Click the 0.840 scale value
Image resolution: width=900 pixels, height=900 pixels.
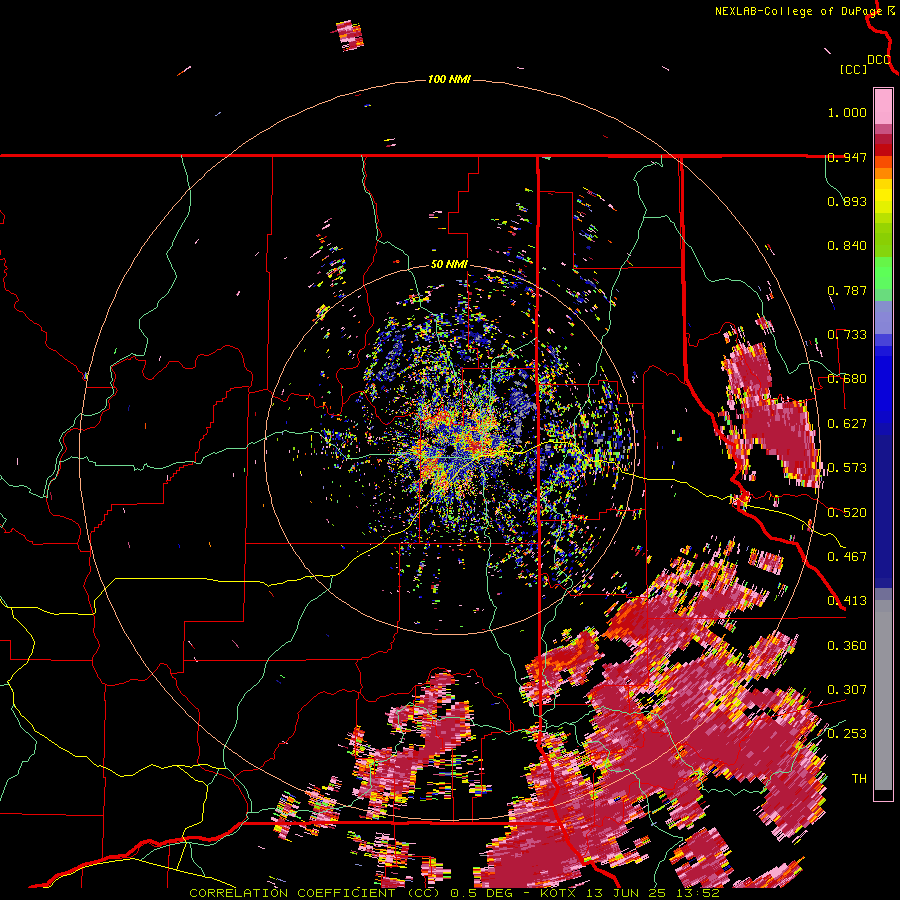pyautogui.click(x=847, y=246)
